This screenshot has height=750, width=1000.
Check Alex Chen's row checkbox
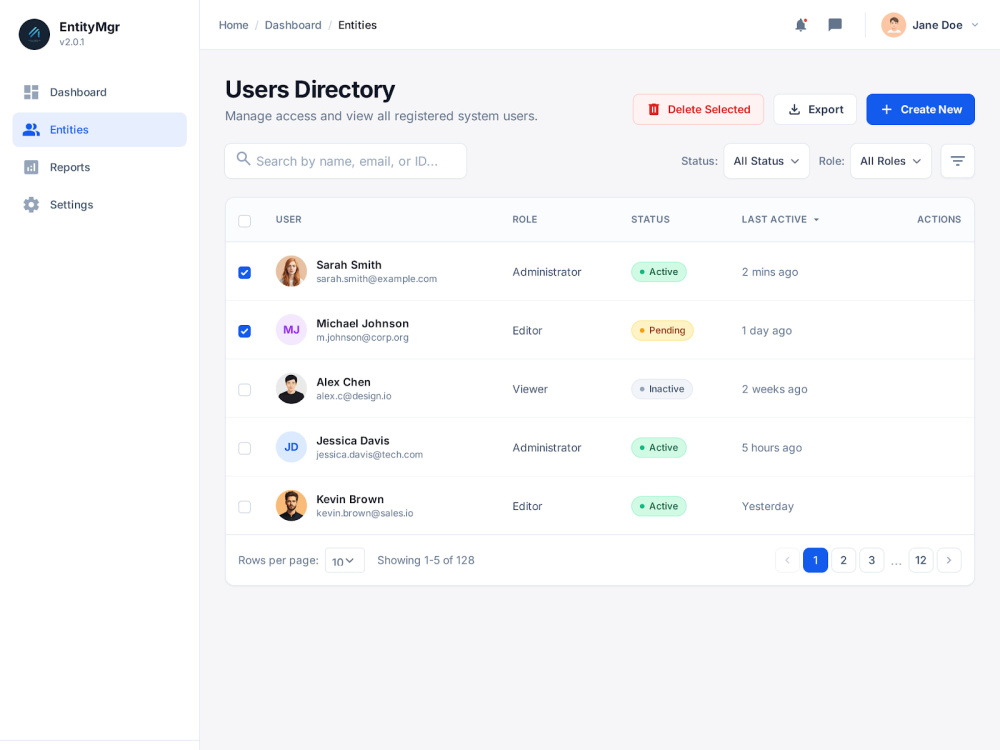coord(245,389)
